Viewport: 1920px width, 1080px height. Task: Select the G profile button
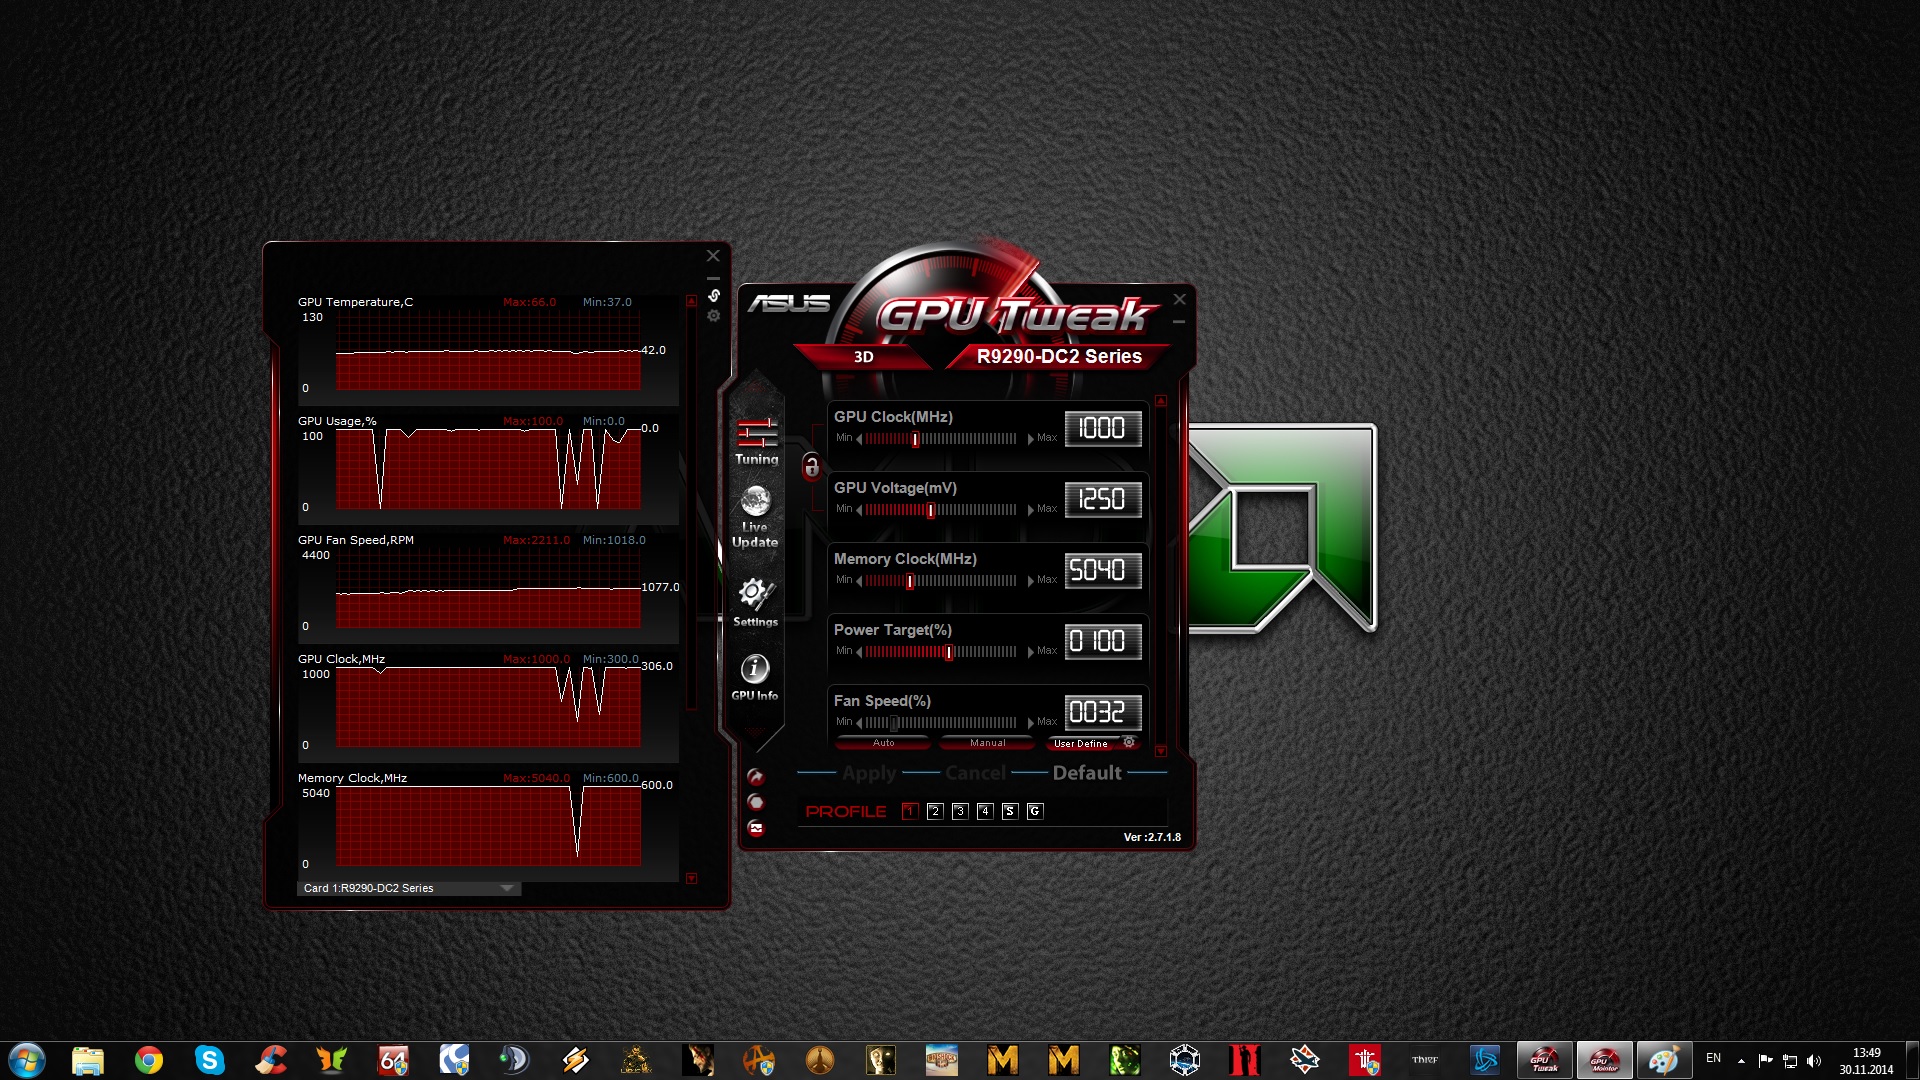coord(1035,811)
